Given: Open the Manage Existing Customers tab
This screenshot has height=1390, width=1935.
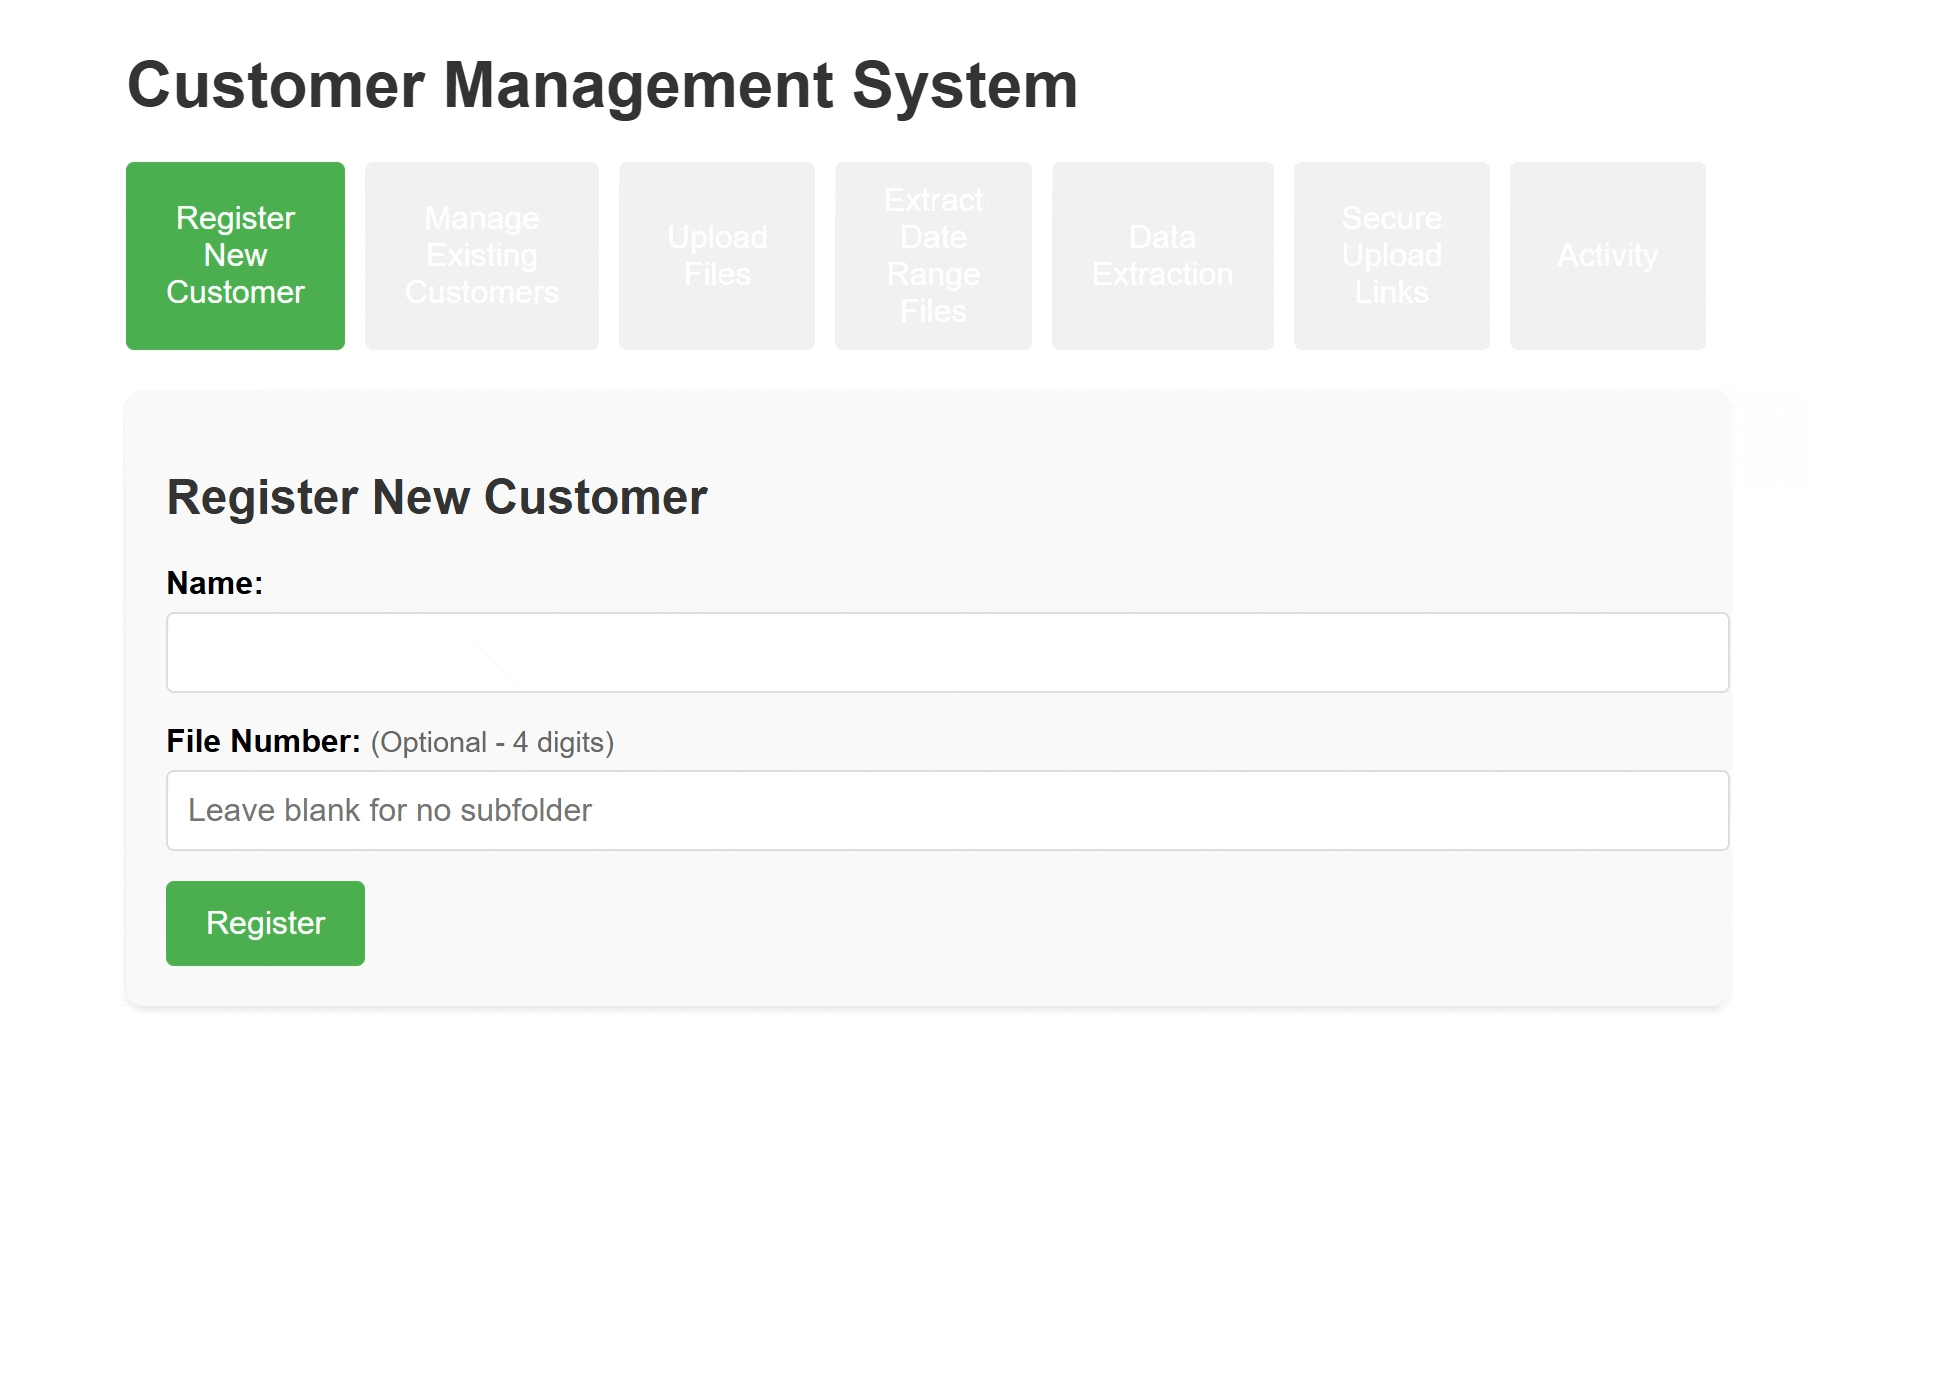Looking at the screenshot, I should 481,255.
